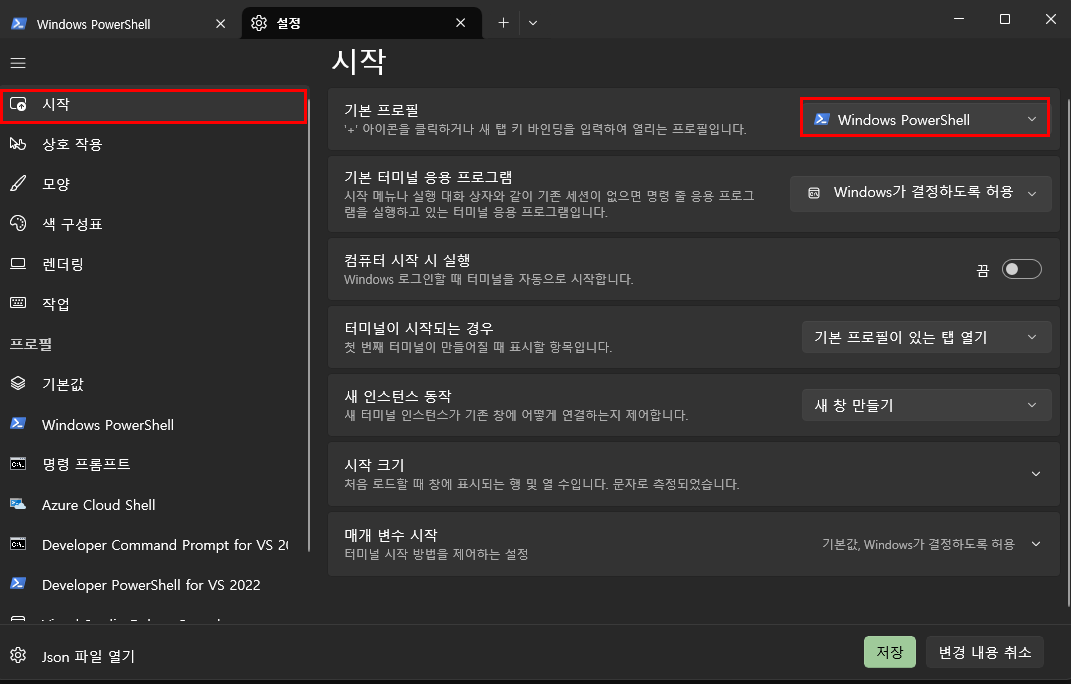Switch to the 설정 tab

362,23
